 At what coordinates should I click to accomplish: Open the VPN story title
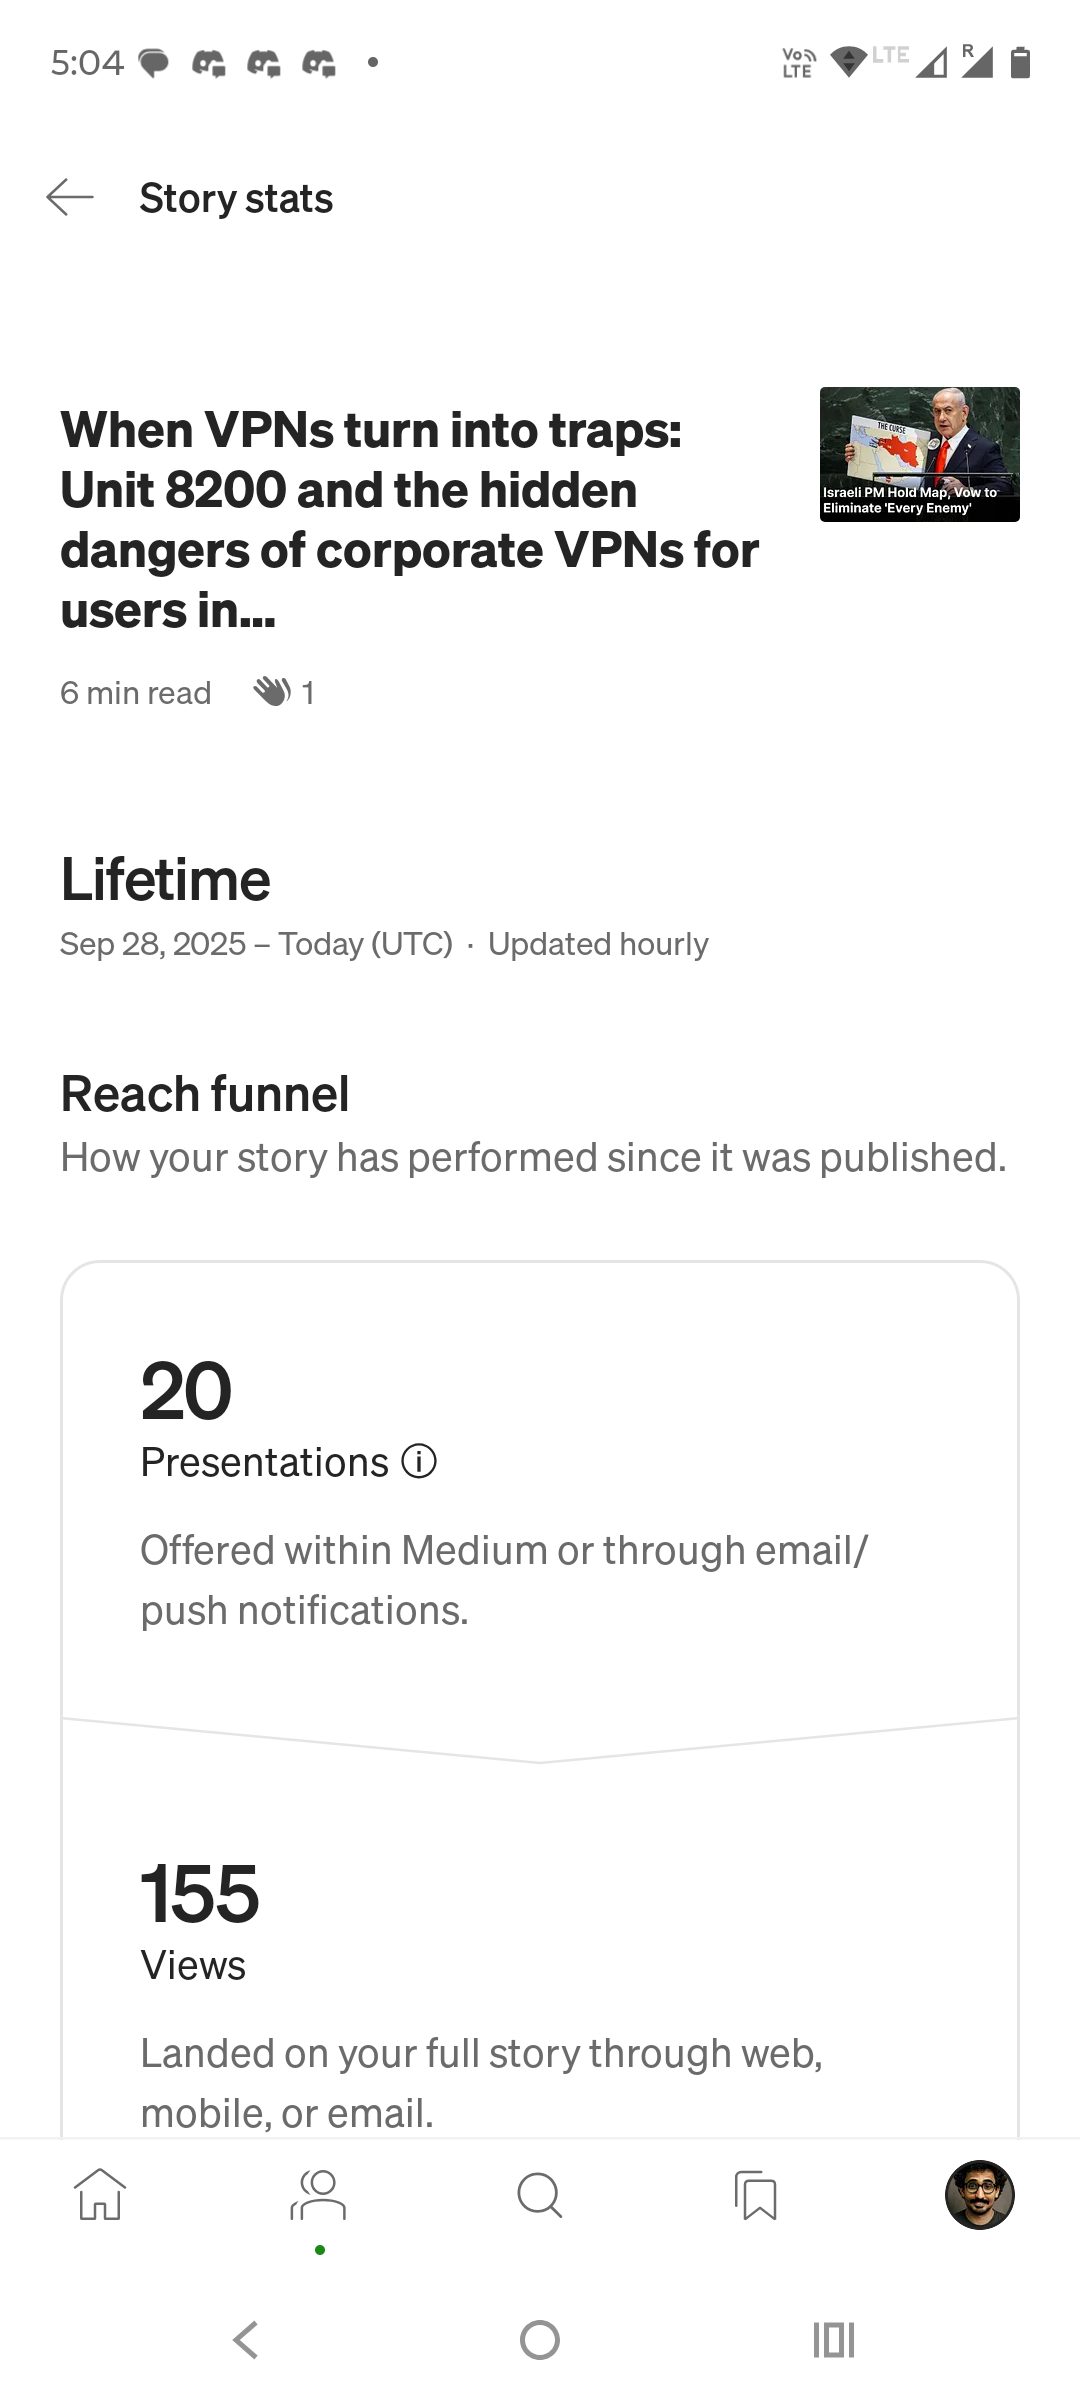pyautogui.click(x=410, y=520)
